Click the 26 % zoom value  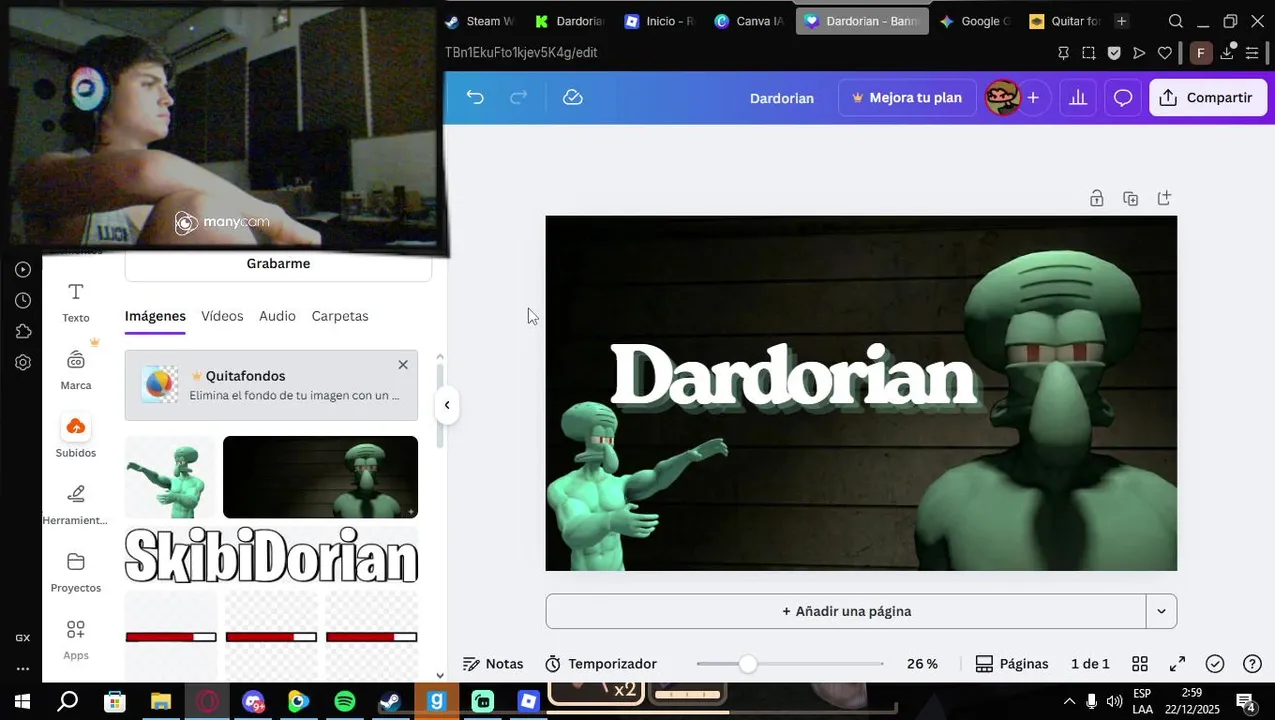point(922,664)
